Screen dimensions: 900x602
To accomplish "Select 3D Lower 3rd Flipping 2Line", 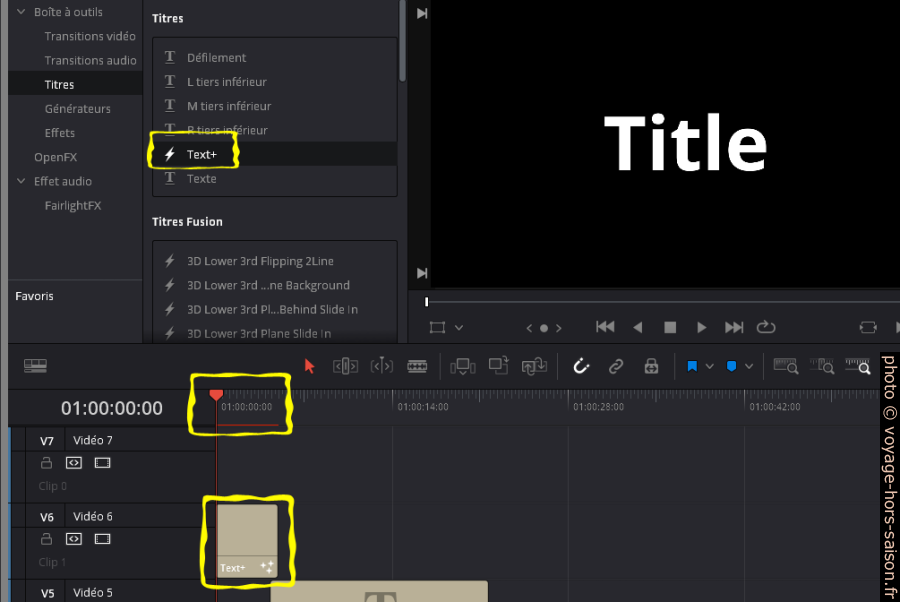I will [x=274, y=261].
